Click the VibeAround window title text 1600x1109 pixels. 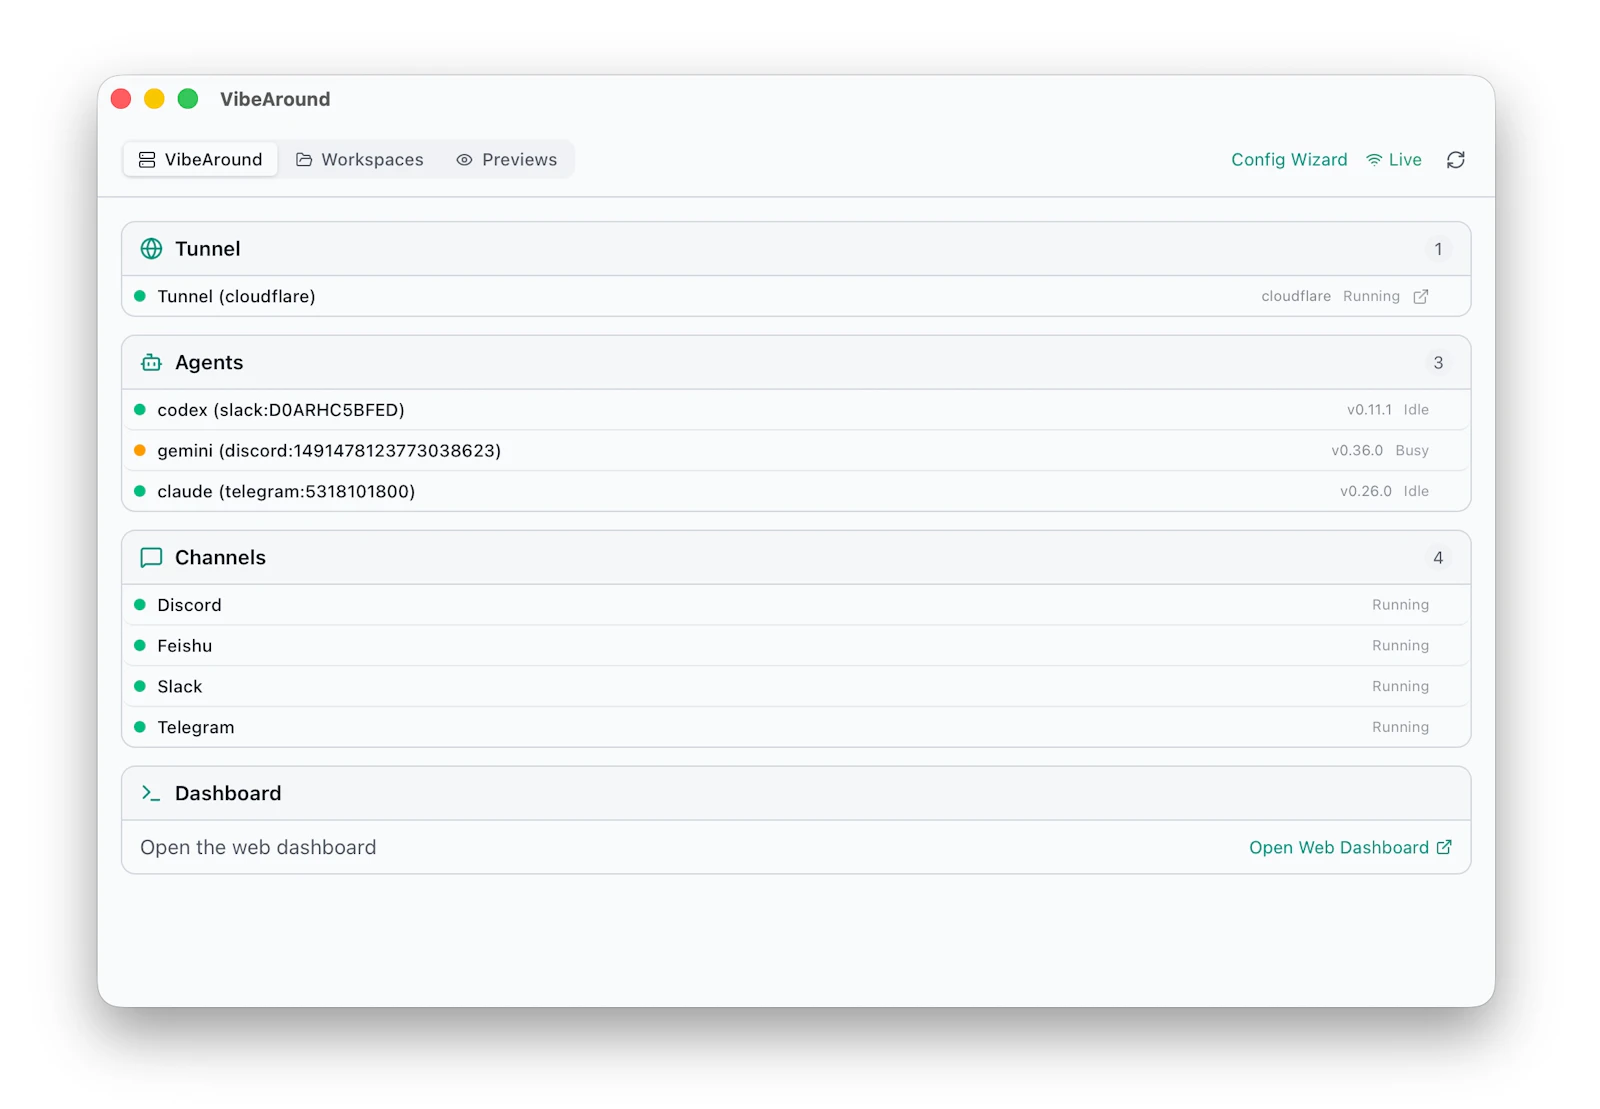[x=275, y=99]
